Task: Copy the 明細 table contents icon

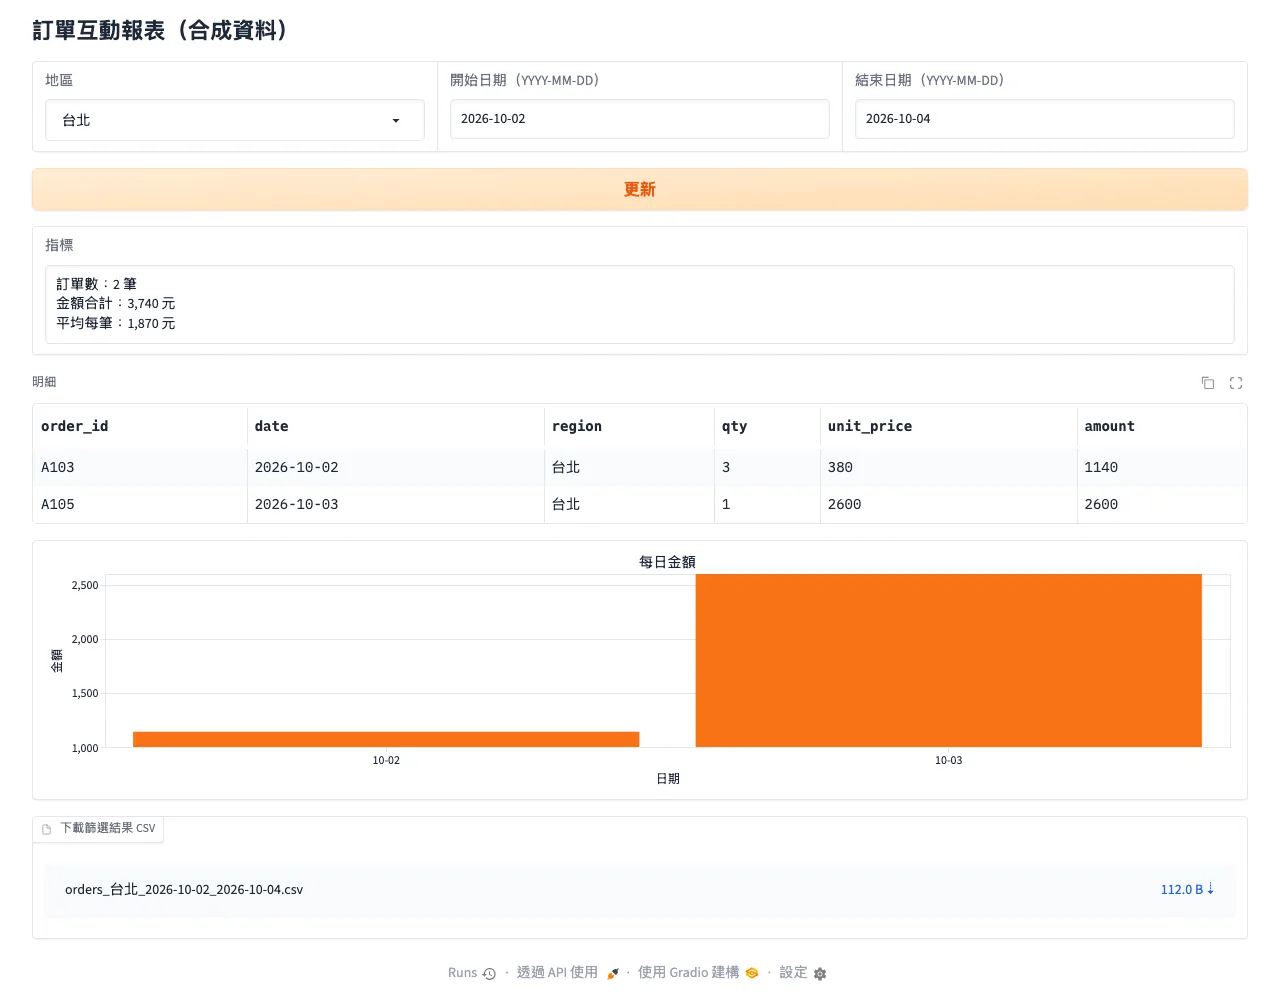Action: [x=1208, y=383]
